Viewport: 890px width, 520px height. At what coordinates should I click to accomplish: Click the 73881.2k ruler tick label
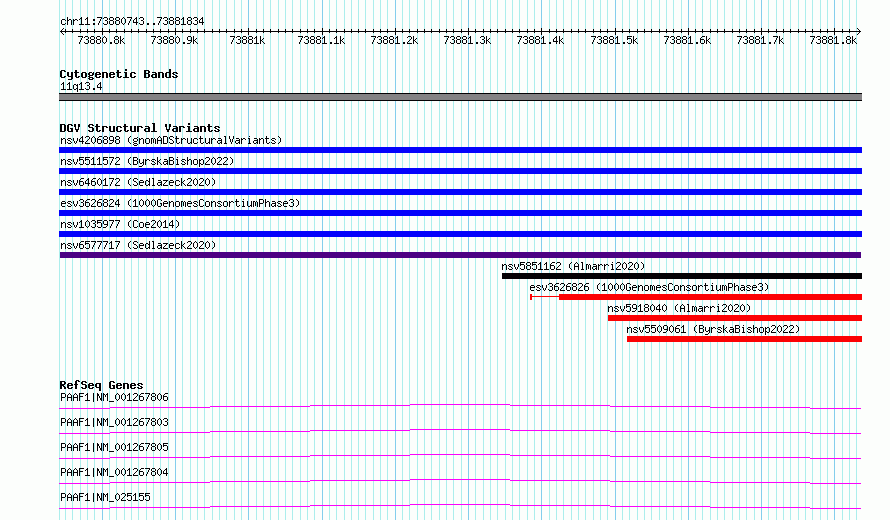(x=394, y=40)
